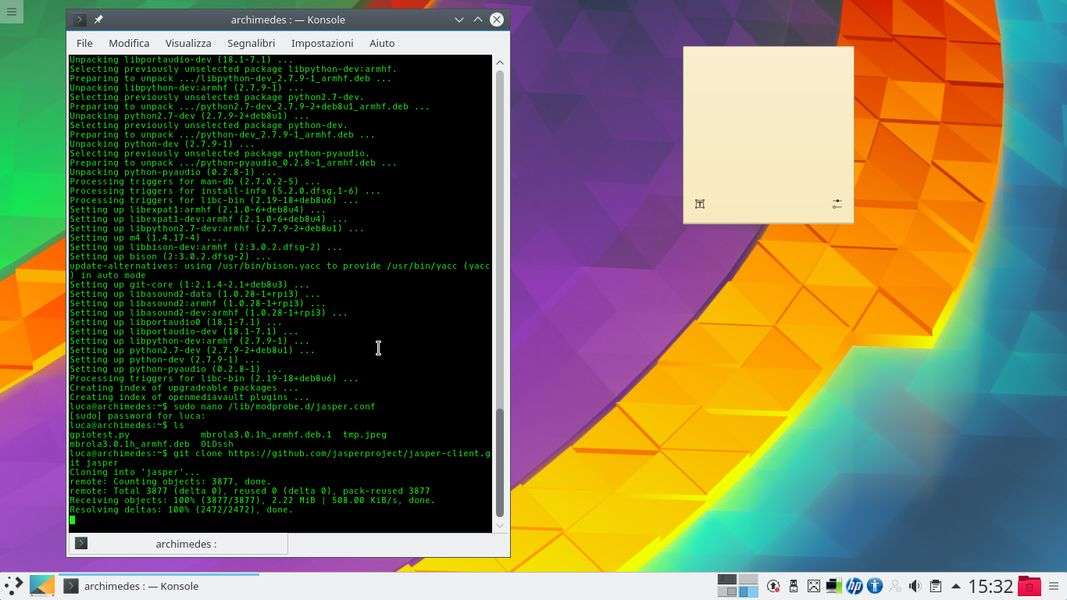1067x600 pixels.
Task: Open the desktop toolbox menu at top left
Action: pyautogui.click(x=11, y=11)
